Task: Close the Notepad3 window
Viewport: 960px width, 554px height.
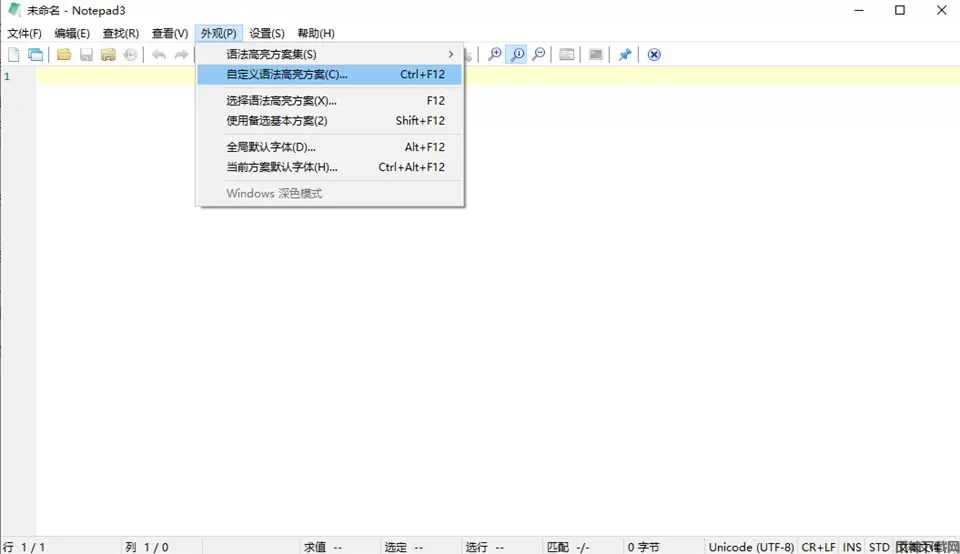Action: click(941, 10)
